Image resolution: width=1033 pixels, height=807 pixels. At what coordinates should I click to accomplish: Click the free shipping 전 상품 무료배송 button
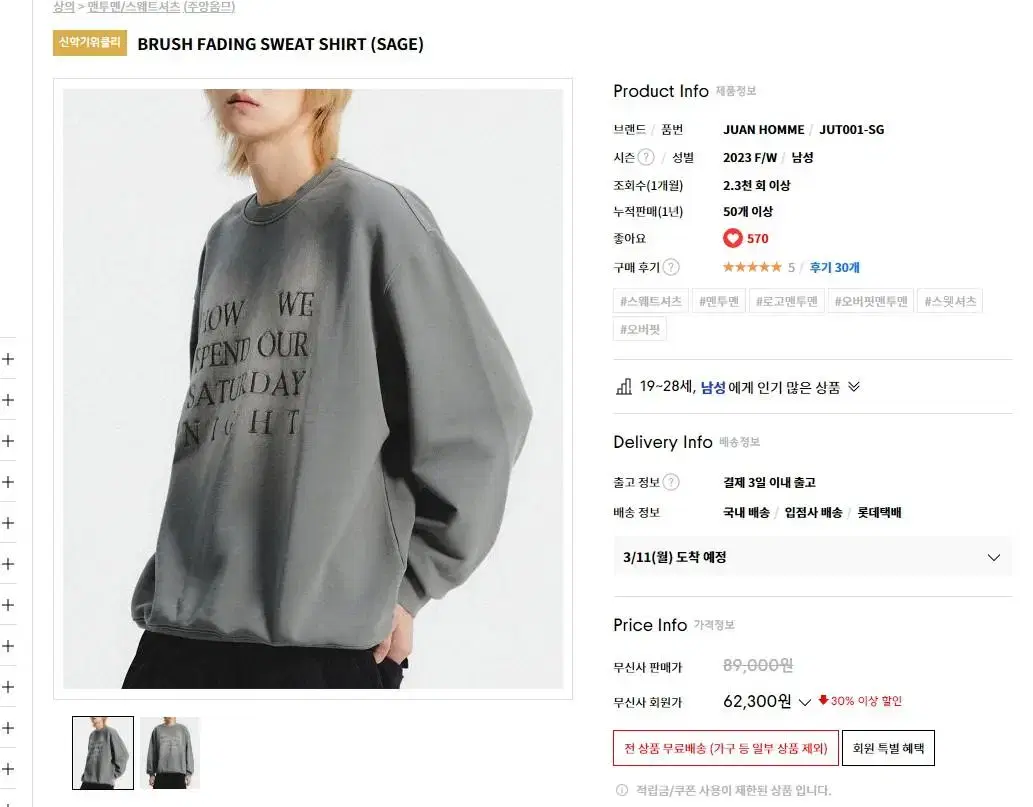[x=725, y=748]
